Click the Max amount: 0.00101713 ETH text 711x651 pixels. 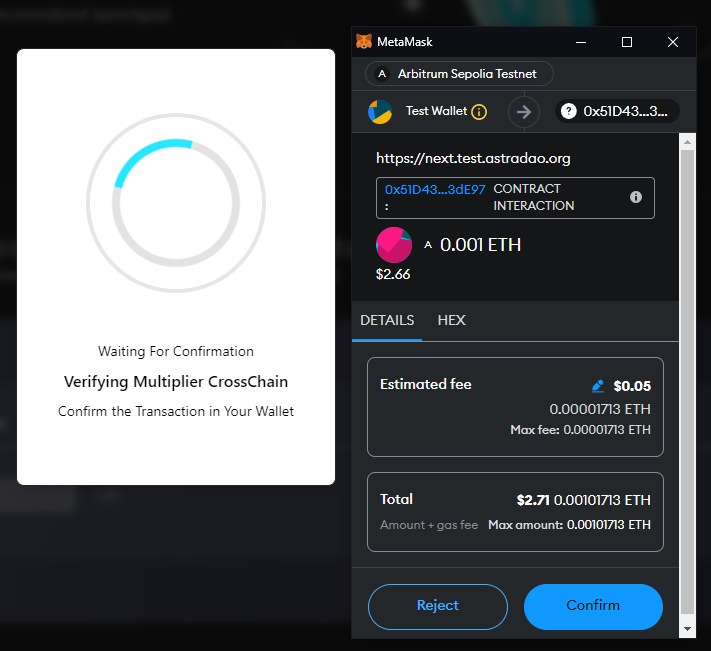point(570,525)
